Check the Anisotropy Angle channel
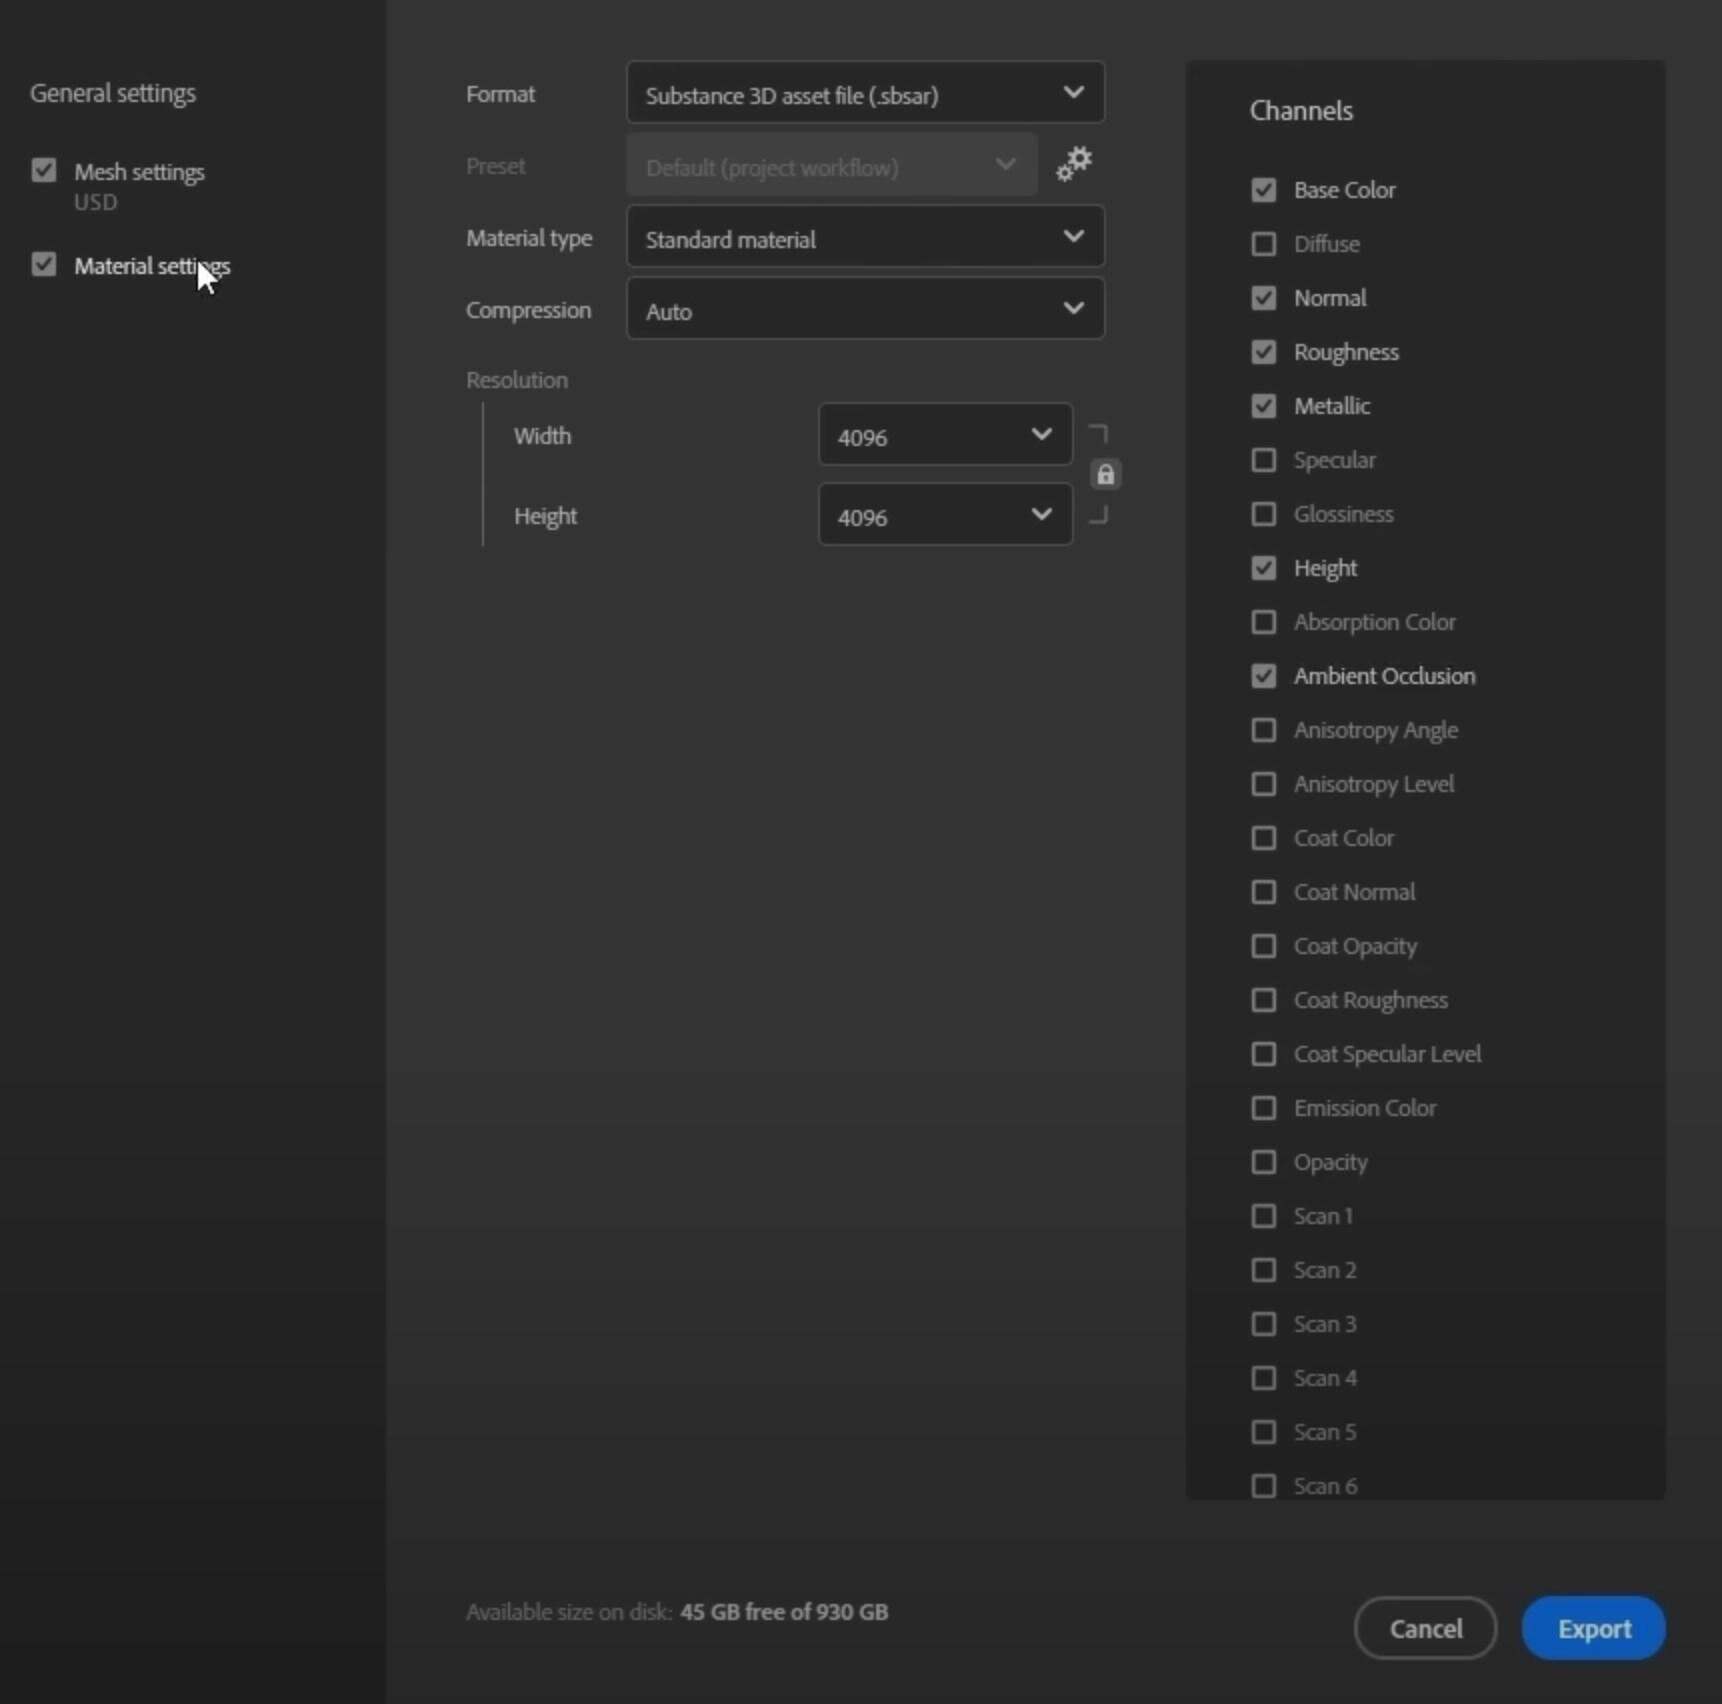This screenshot has width=1722, height=1704. click(x=1264, y=730)
